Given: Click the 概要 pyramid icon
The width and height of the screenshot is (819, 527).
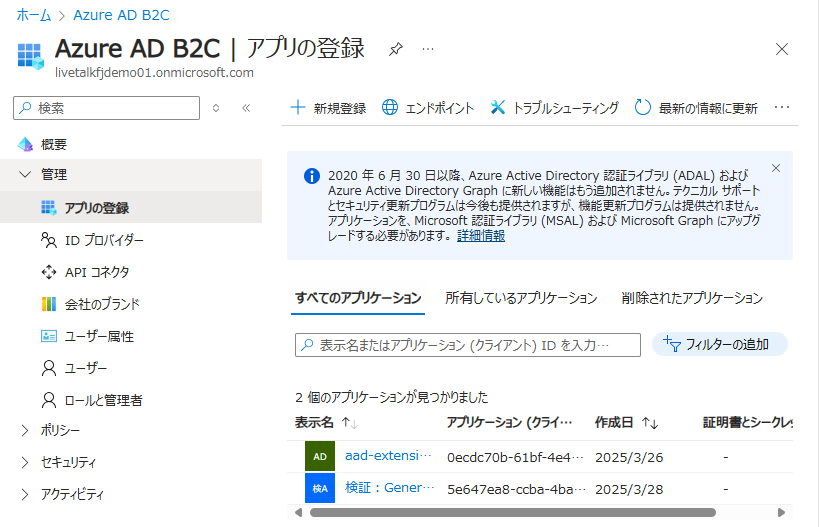Looking at the screenshot, I should pyautogui.click(x=25, y=144).
